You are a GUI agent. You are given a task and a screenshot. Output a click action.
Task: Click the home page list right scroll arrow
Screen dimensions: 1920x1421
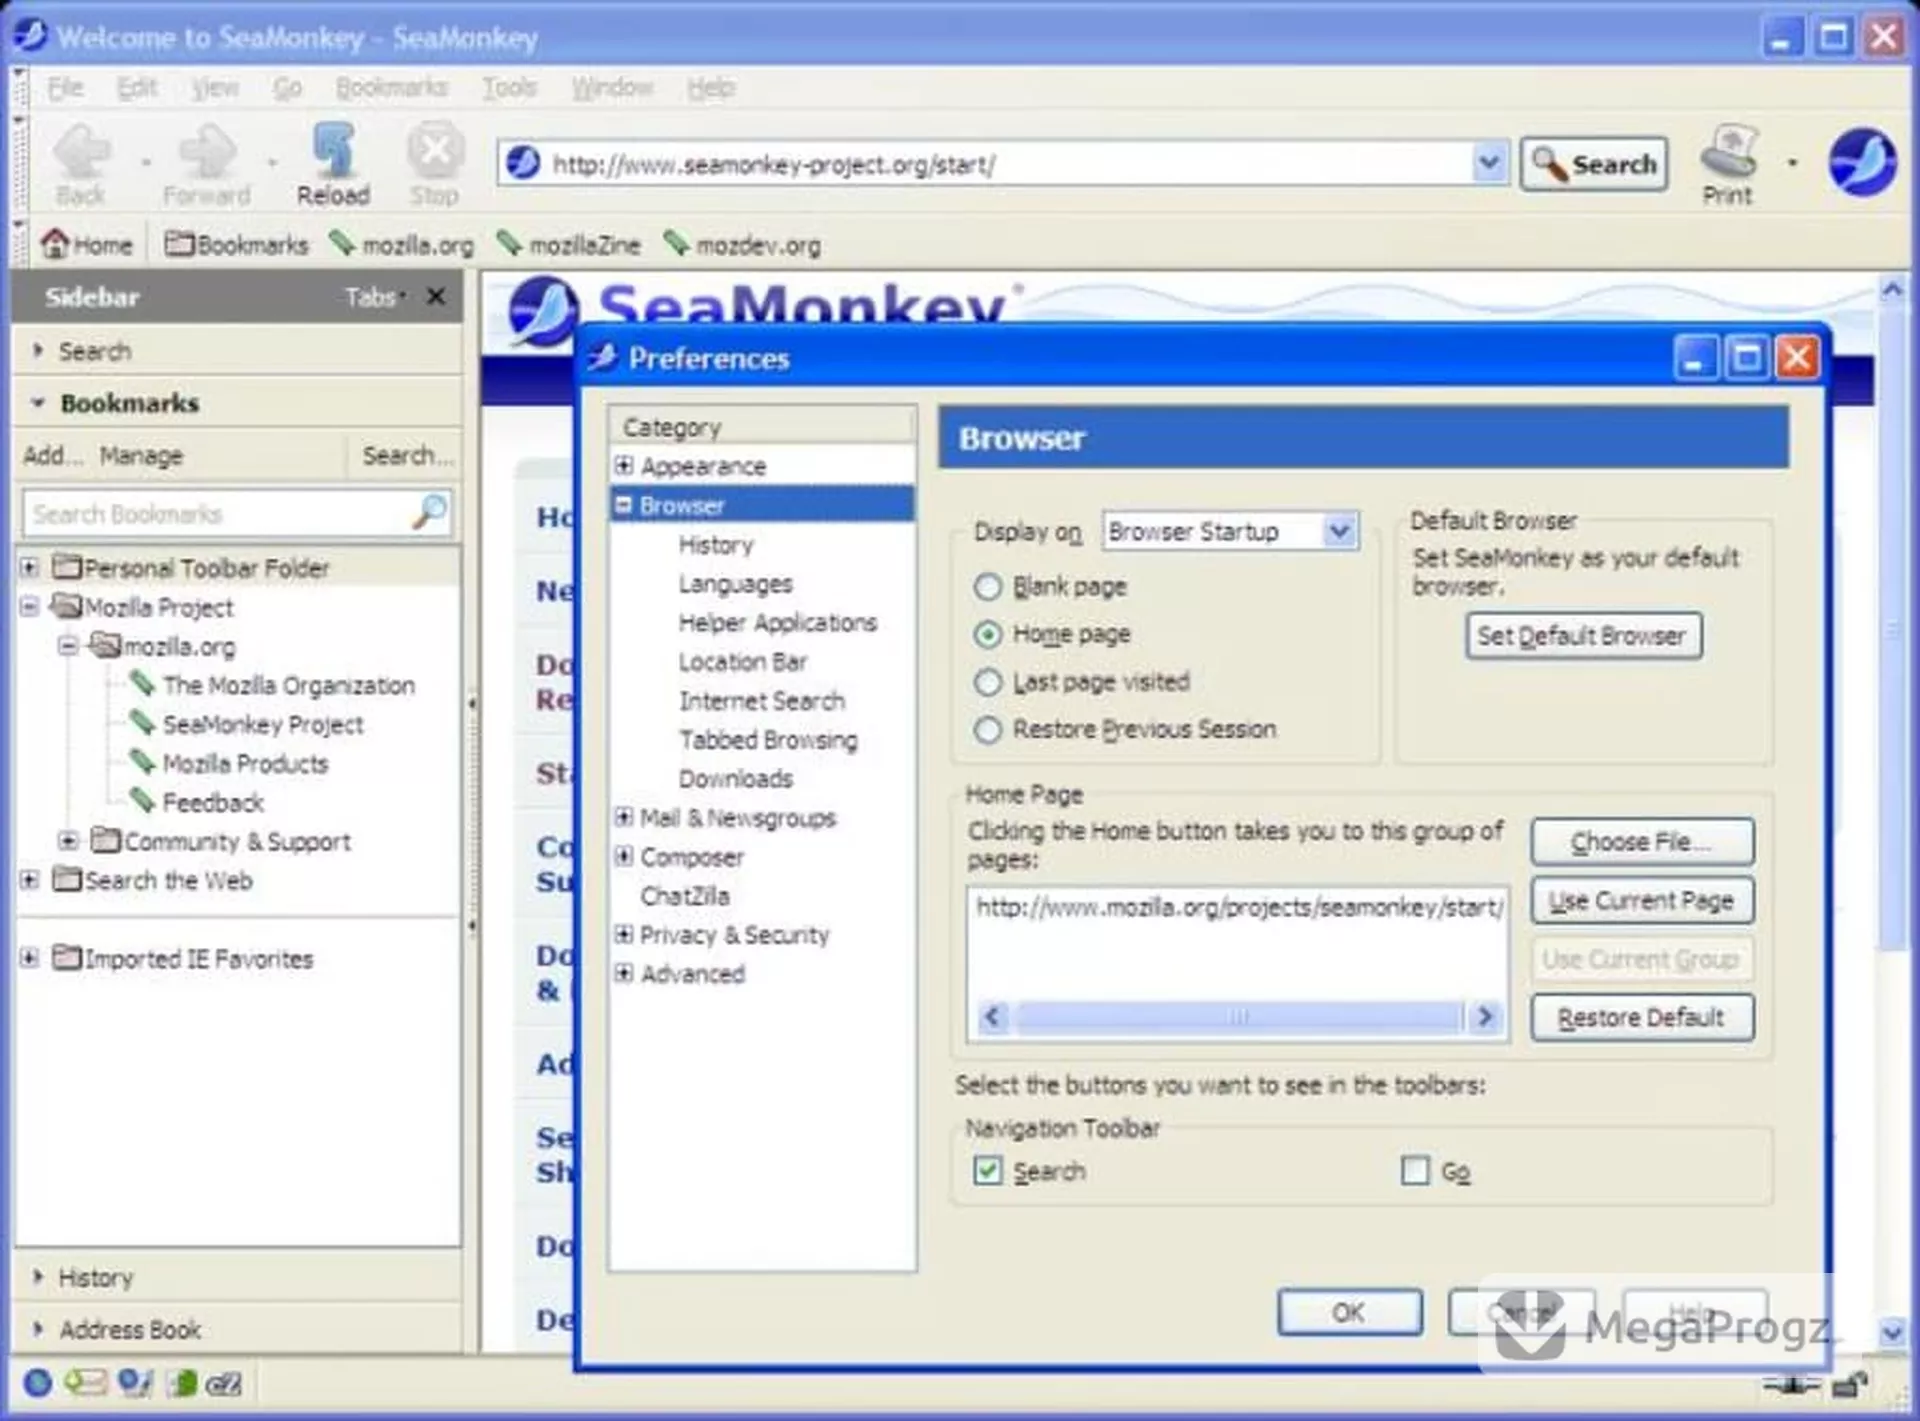pos(1485,1017)
